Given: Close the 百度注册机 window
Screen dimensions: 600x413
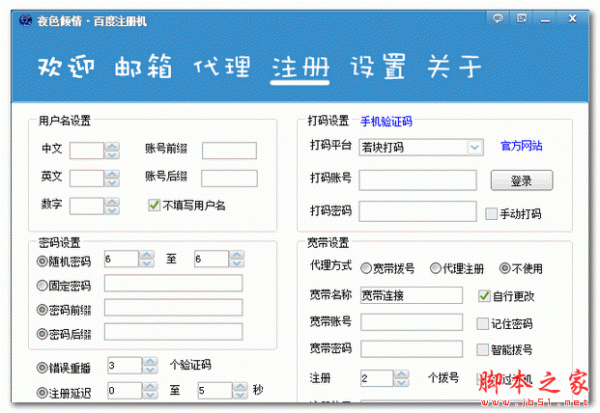Looking at the screenshot, I should [x=572, y=18].
